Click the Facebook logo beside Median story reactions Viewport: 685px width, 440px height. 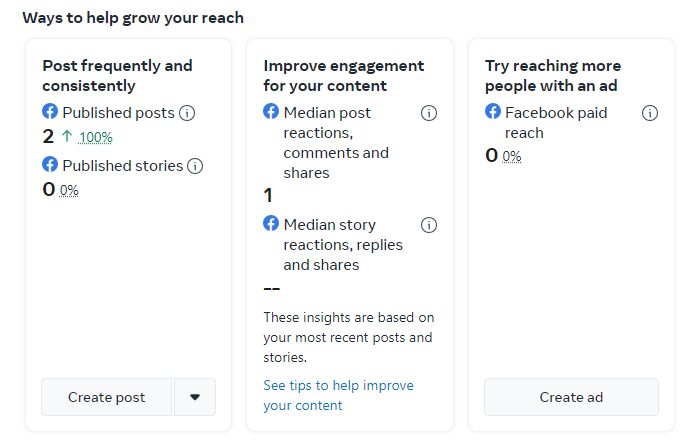click(271, 224)
